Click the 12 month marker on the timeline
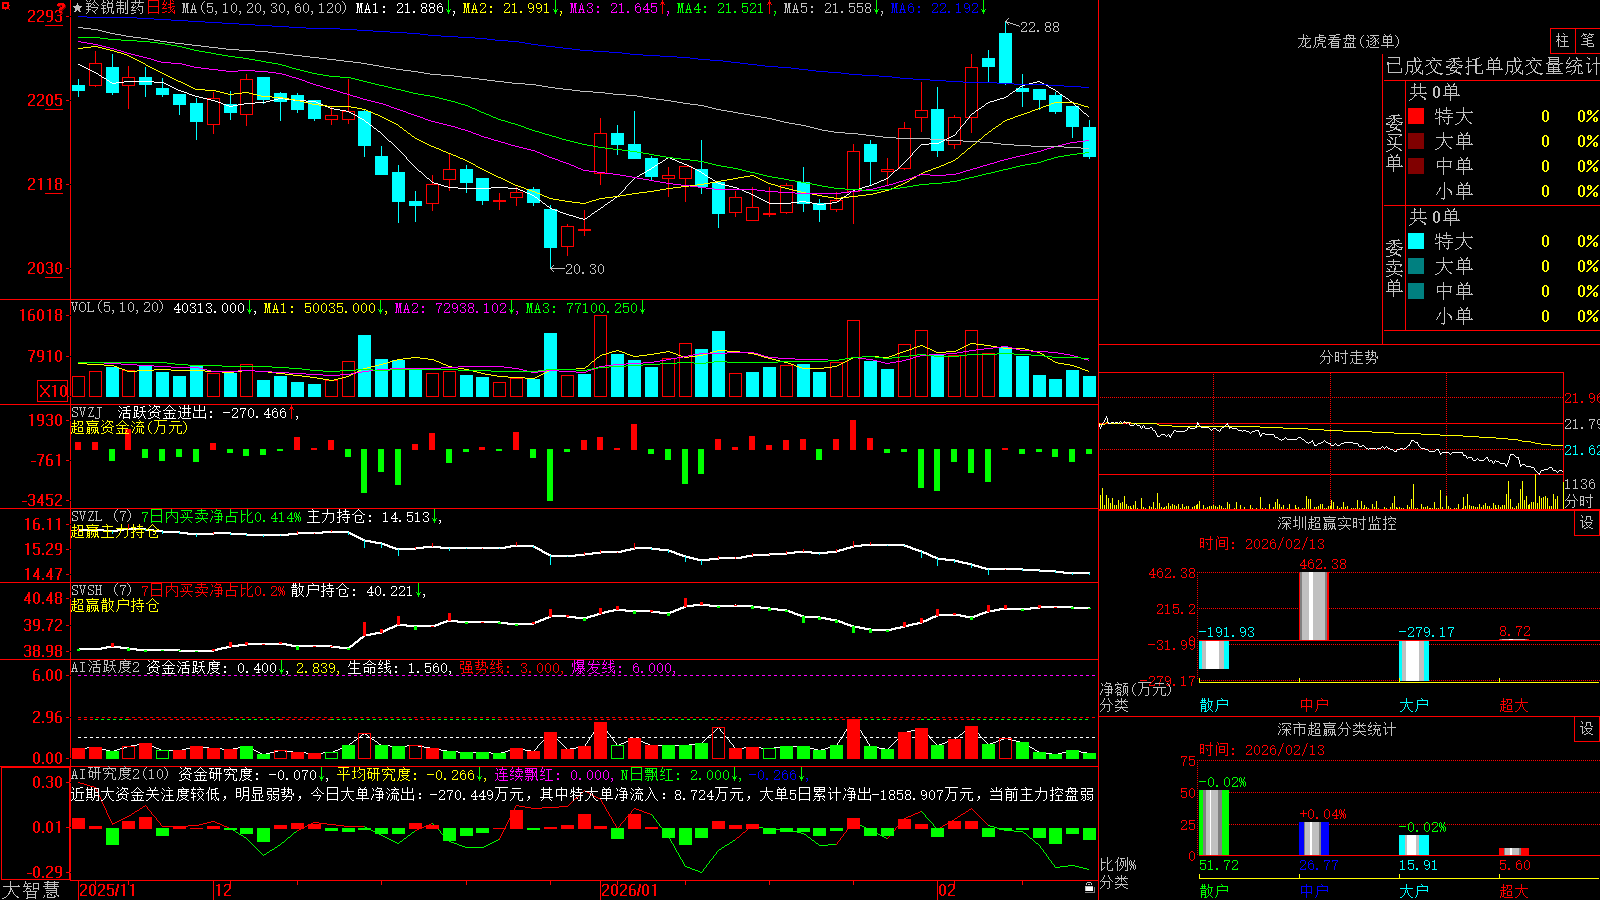 point(224,890)
